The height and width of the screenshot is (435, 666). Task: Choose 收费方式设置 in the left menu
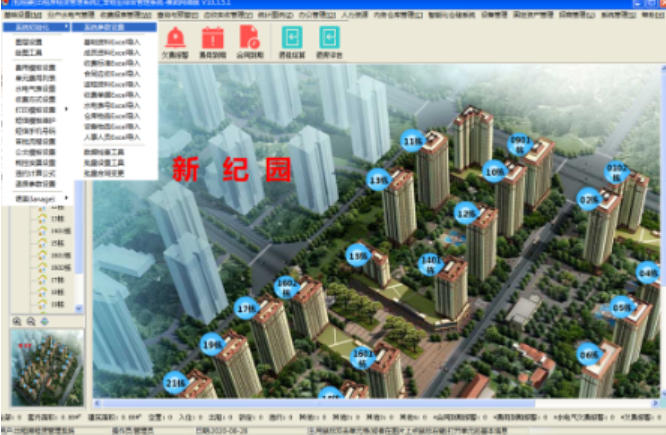point(35,99)
